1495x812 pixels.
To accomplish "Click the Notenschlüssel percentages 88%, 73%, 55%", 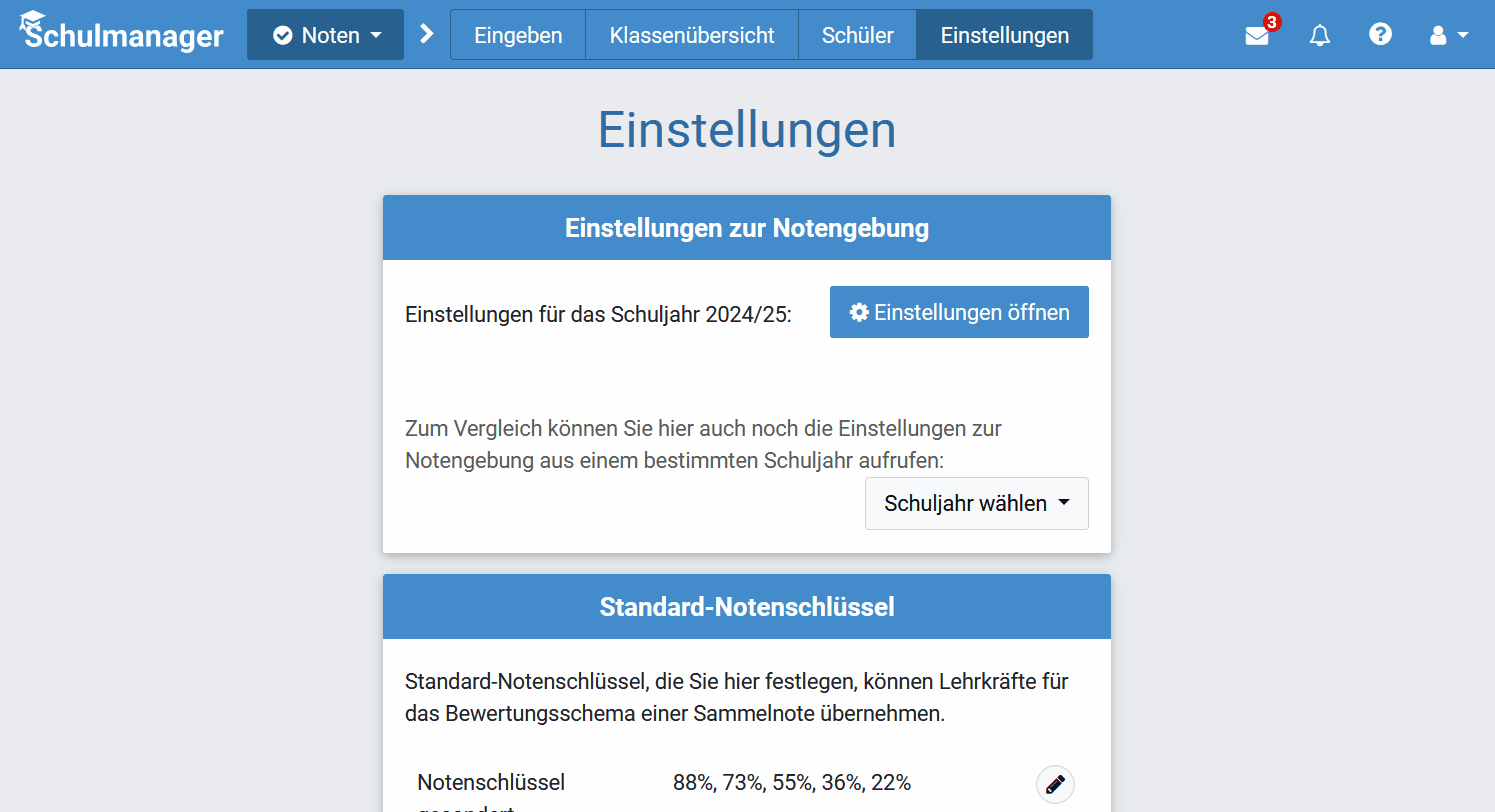I will (791, 783).
